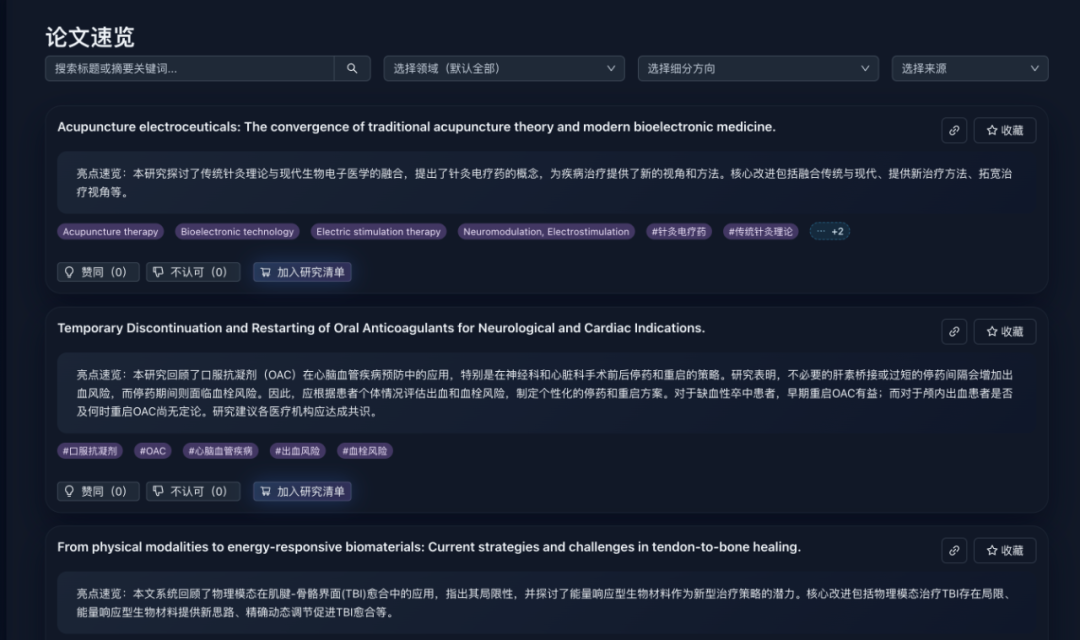Select the #口服抗凝剂 tag

[90, 451]
